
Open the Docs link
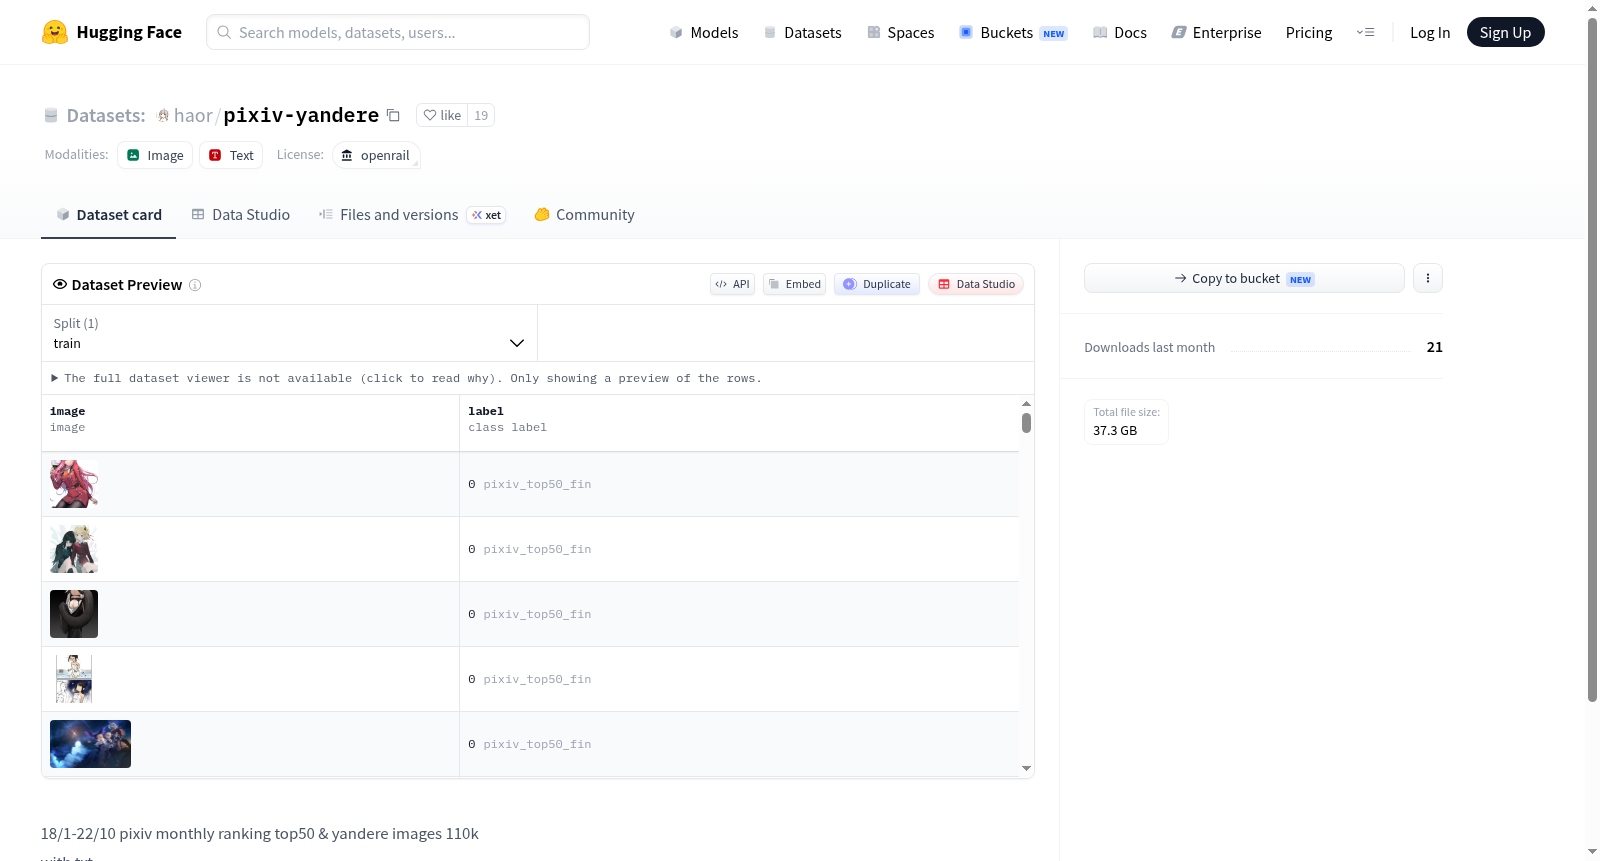click(x=1119, y=32)
